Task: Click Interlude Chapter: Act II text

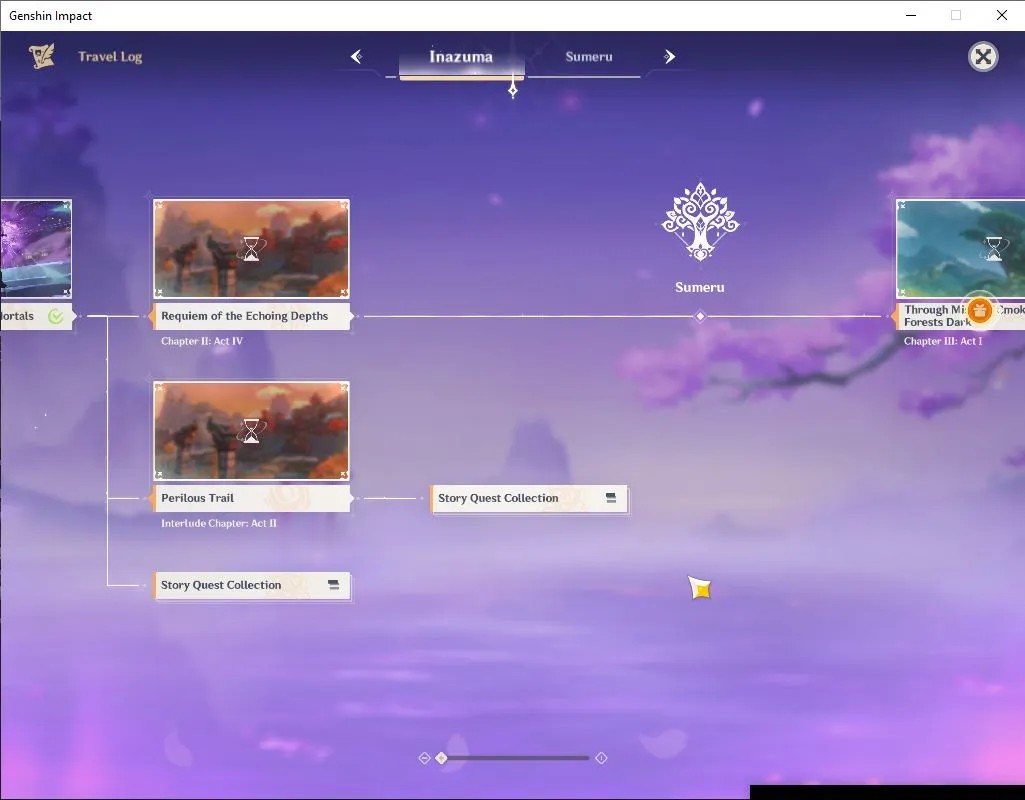Action: click(219, 524)
